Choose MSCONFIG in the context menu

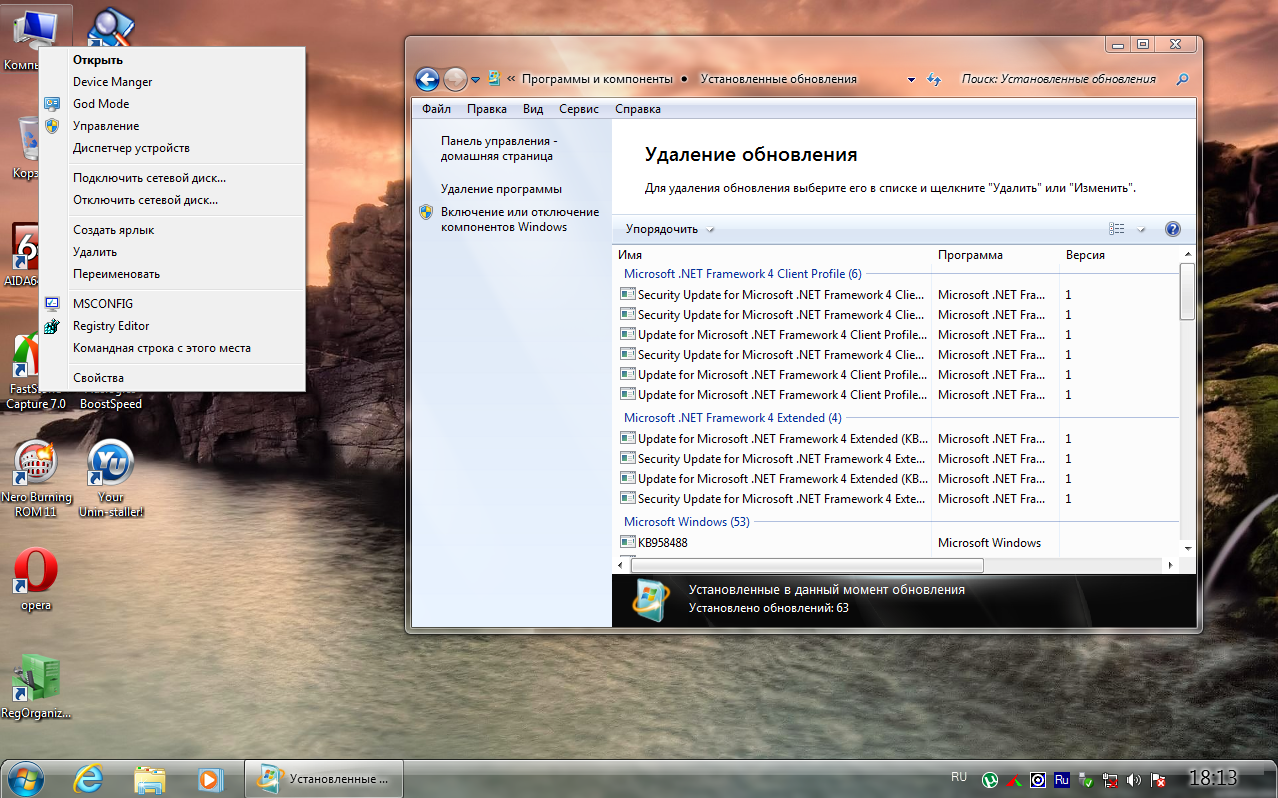(172, 304)
